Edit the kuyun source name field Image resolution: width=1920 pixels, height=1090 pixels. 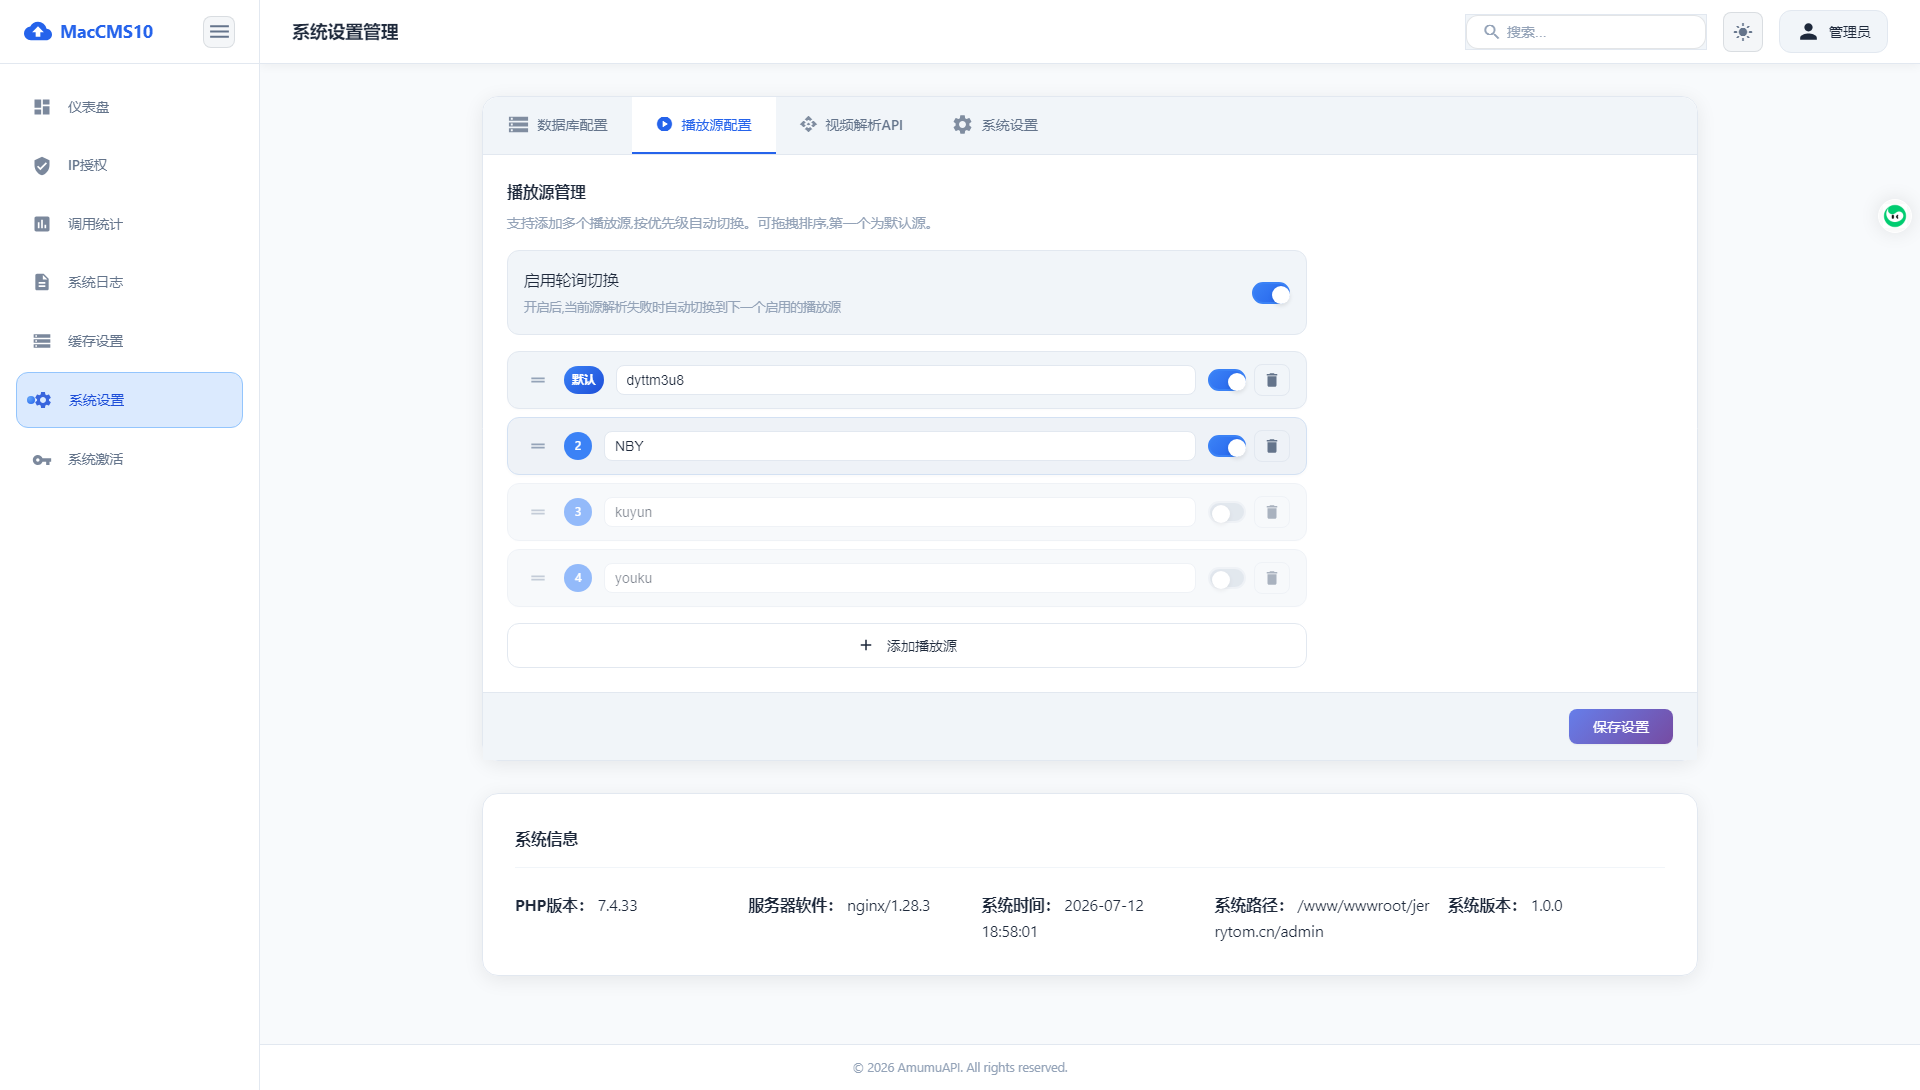pyautogui.click(x=899, y=512)
